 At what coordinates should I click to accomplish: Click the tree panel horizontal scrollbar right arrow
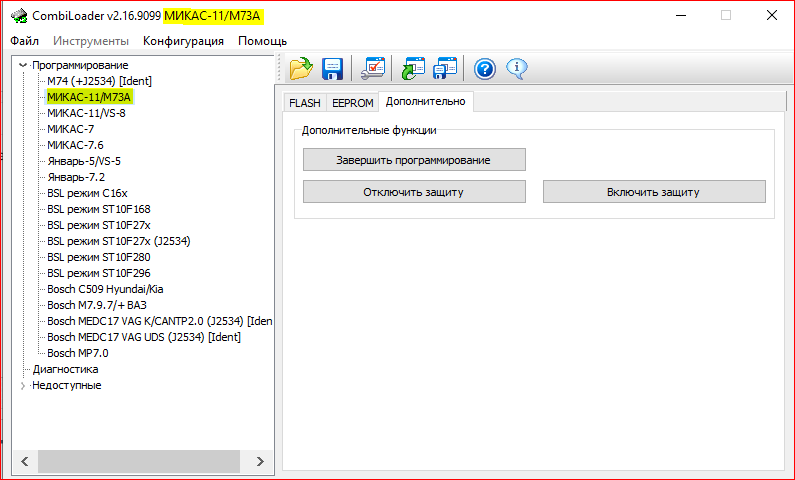tap(259, 461)
